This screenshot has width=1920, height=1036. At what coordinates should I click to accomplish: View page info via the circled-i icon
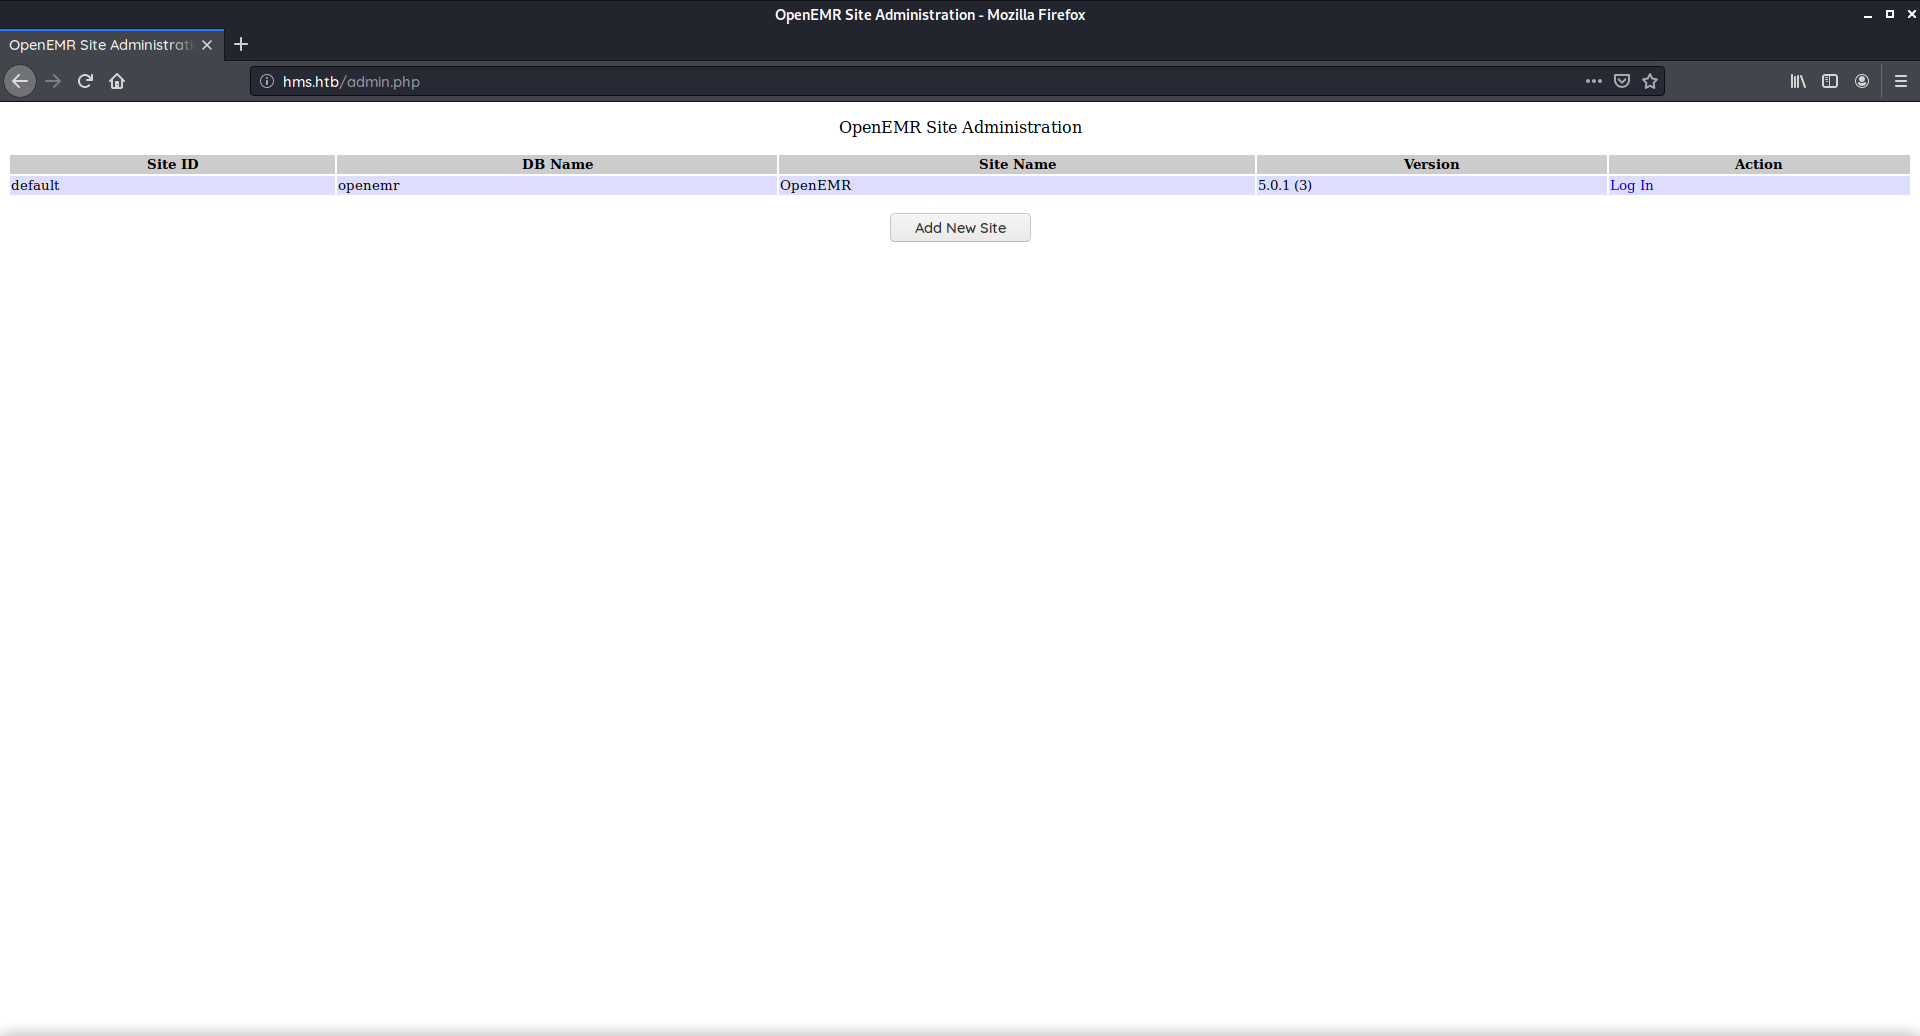(x=266, y=81)
